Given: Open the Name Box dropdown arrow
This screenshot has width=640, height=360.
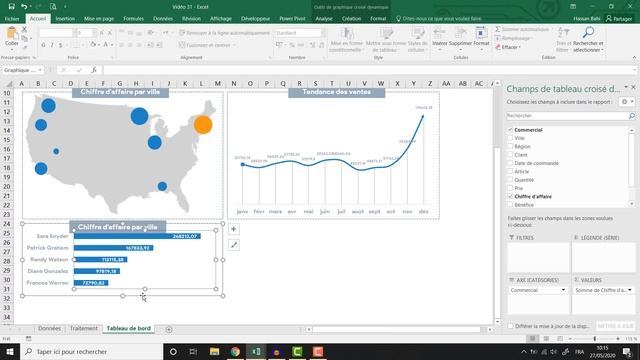Looking at the screenshot, I should (x=40, y=70).
